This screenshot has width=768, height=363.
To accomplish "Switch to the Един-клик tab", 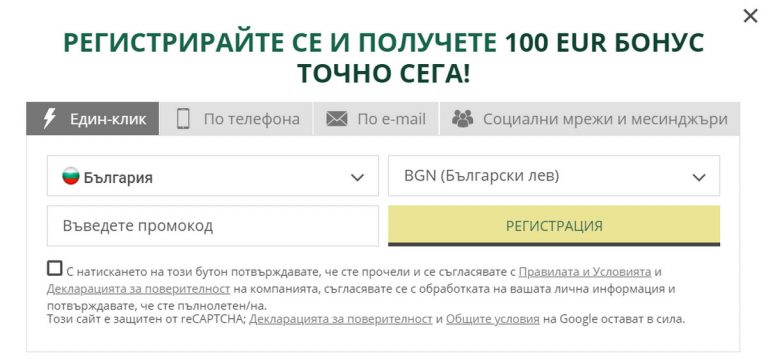I will click(93, 119).
